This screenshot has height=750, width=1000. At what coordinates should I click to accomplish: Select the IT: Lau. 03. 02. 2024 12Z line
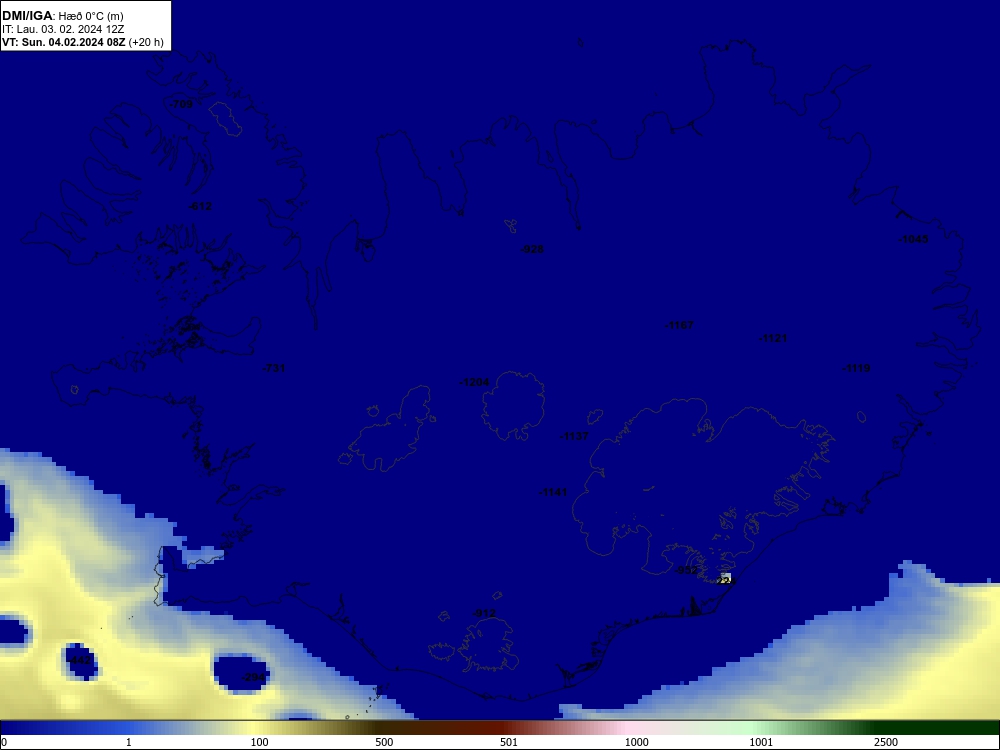coord(62,29)
